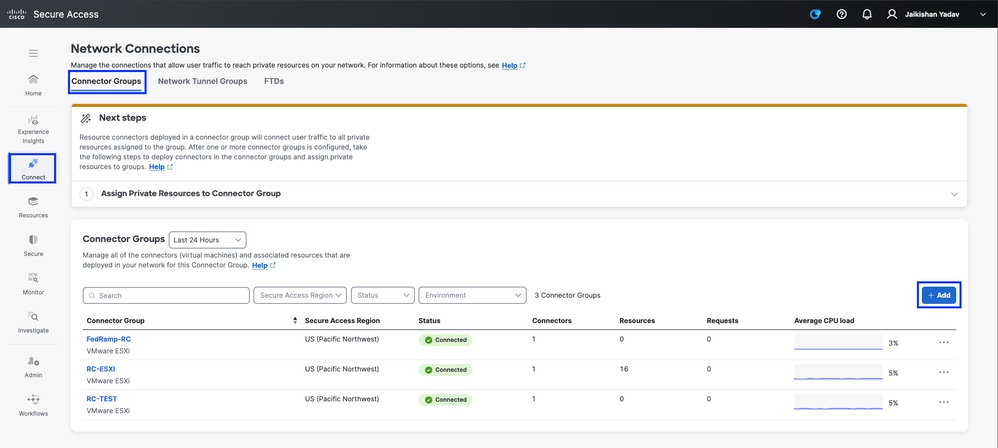Open more options for FedRamp-RC row
Image resolution: width=998 pixels, height=448 pixels.
[x=943, y=342]
